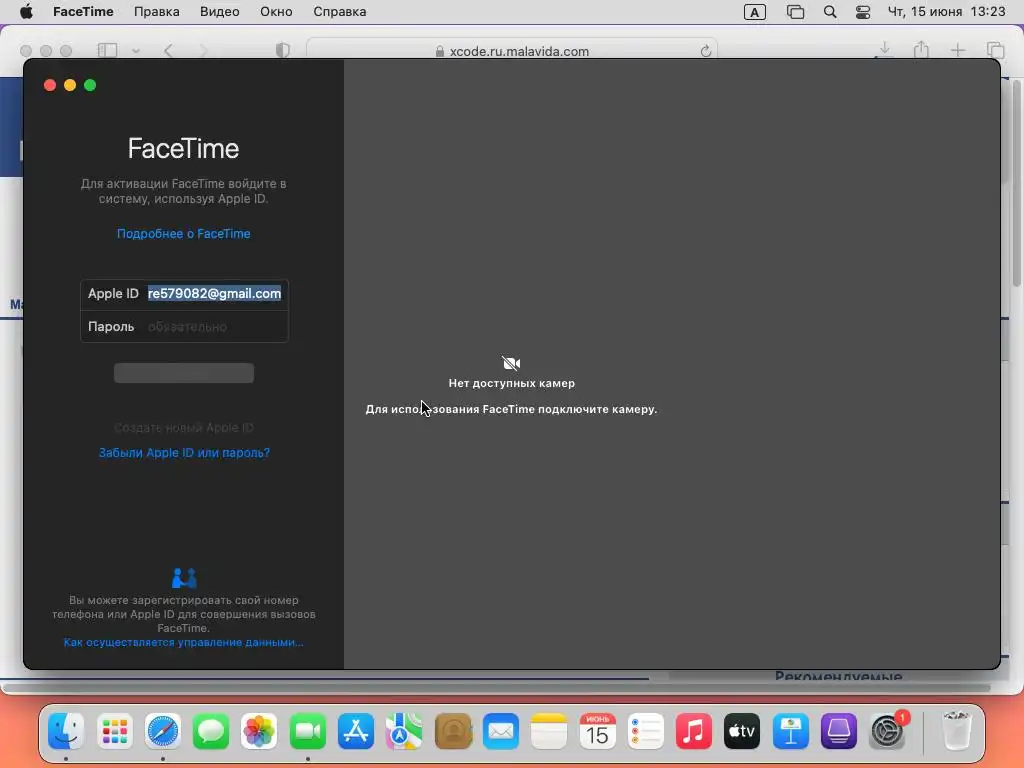Open Trash from the Dock
The image size is (1024, 768).
pos(957,731)
